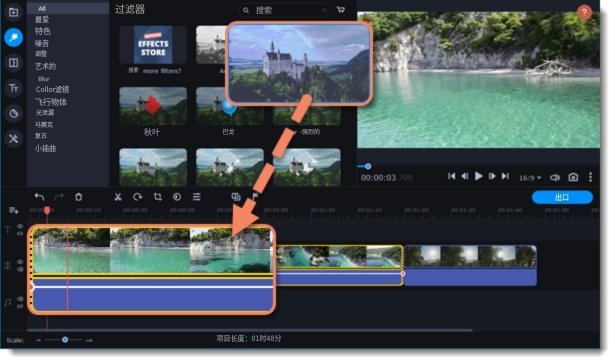This screenshot has height=364, width=615.
Task: Select the Collor滤镜 category
Action: 52,89
